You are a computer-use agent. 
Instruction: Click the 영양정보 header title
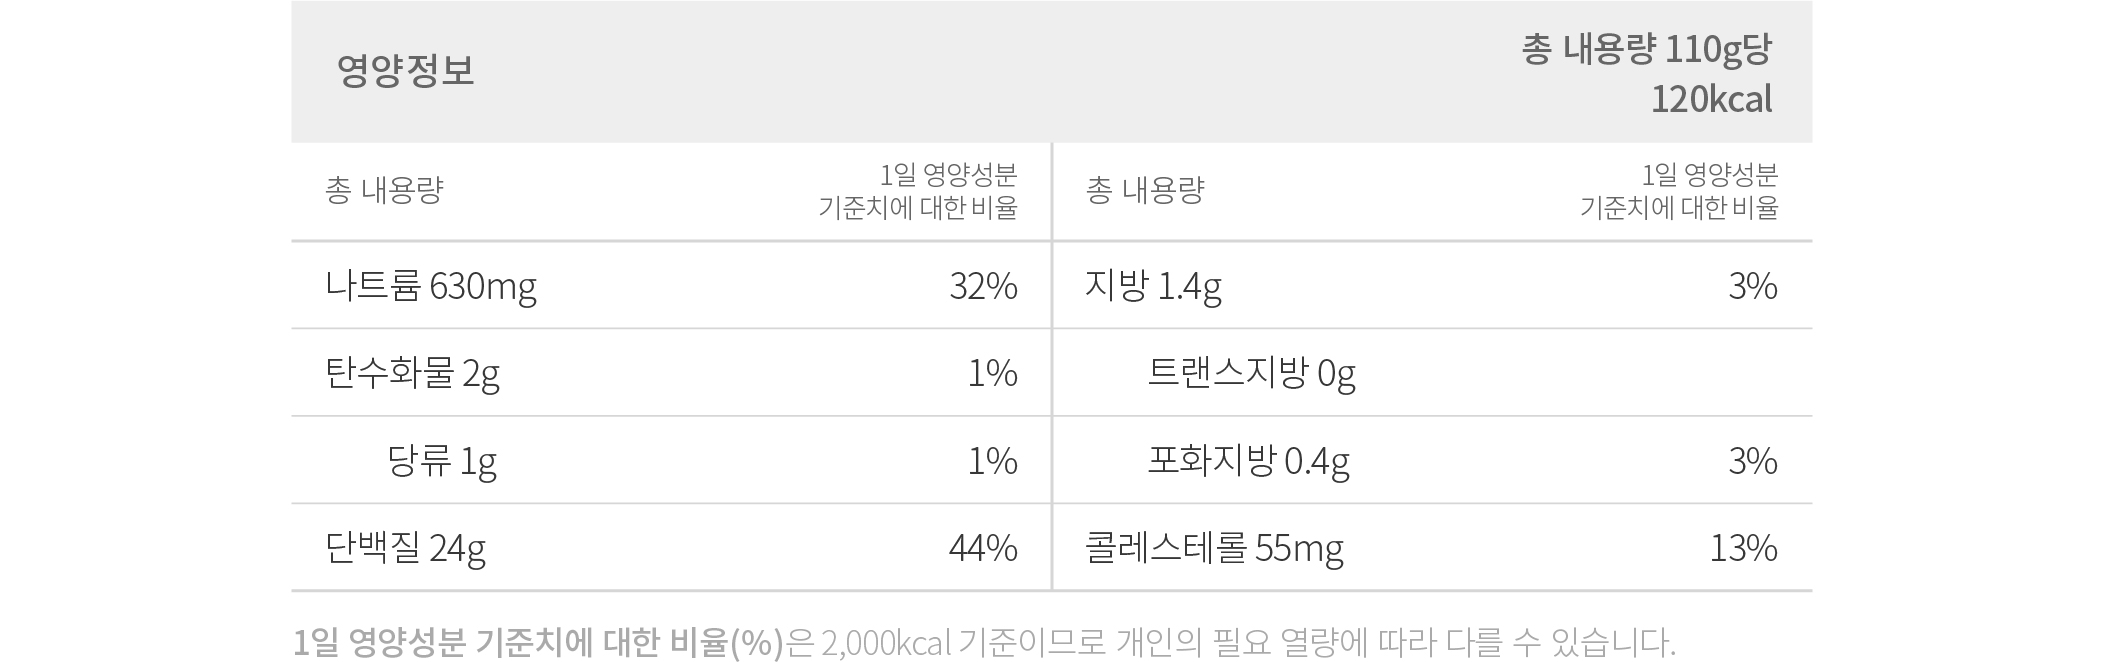405,71
